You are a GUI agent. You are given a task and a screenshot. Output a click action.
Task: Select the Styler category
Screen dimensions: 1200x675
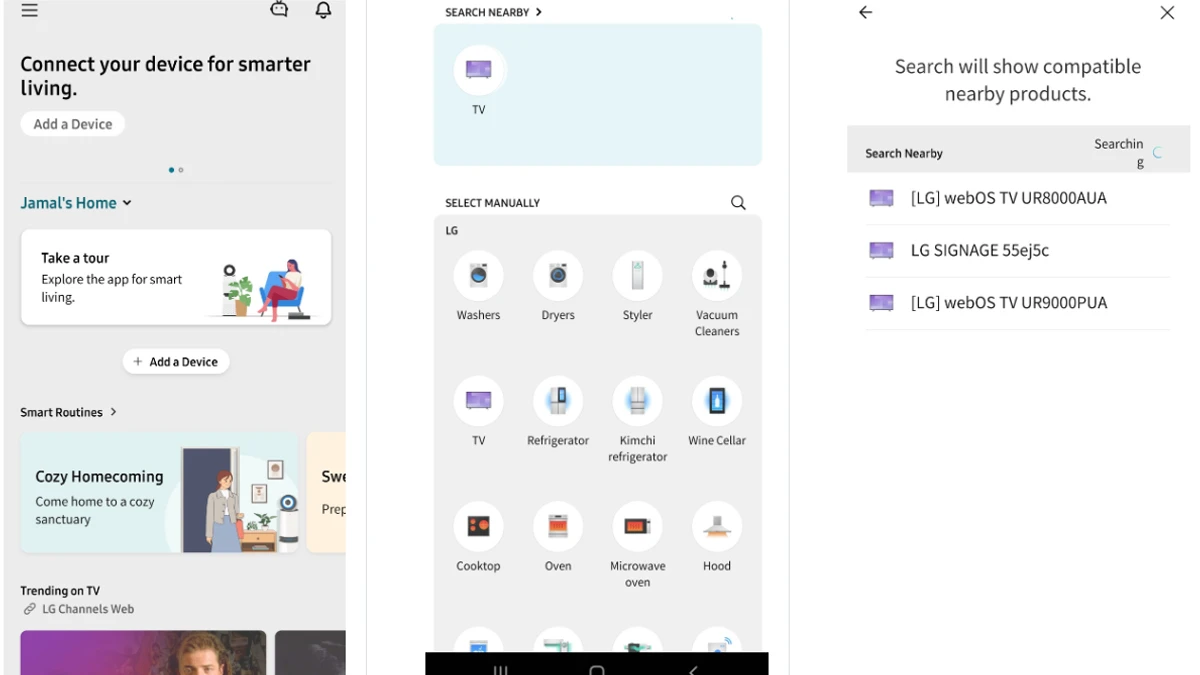638,287
